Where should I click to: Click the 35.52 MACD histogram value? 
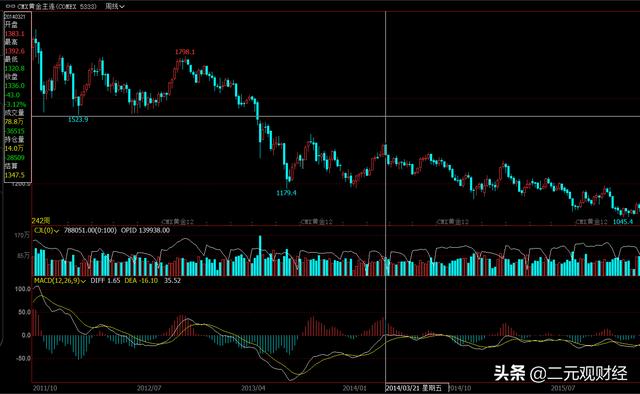tap(172, 281)
